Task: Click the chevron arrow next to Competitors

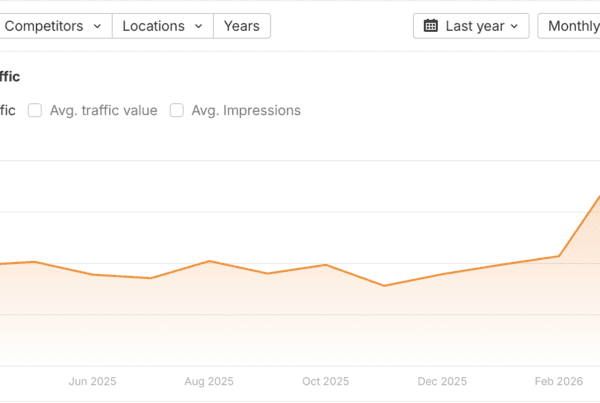Action: (x=96, y=26)
